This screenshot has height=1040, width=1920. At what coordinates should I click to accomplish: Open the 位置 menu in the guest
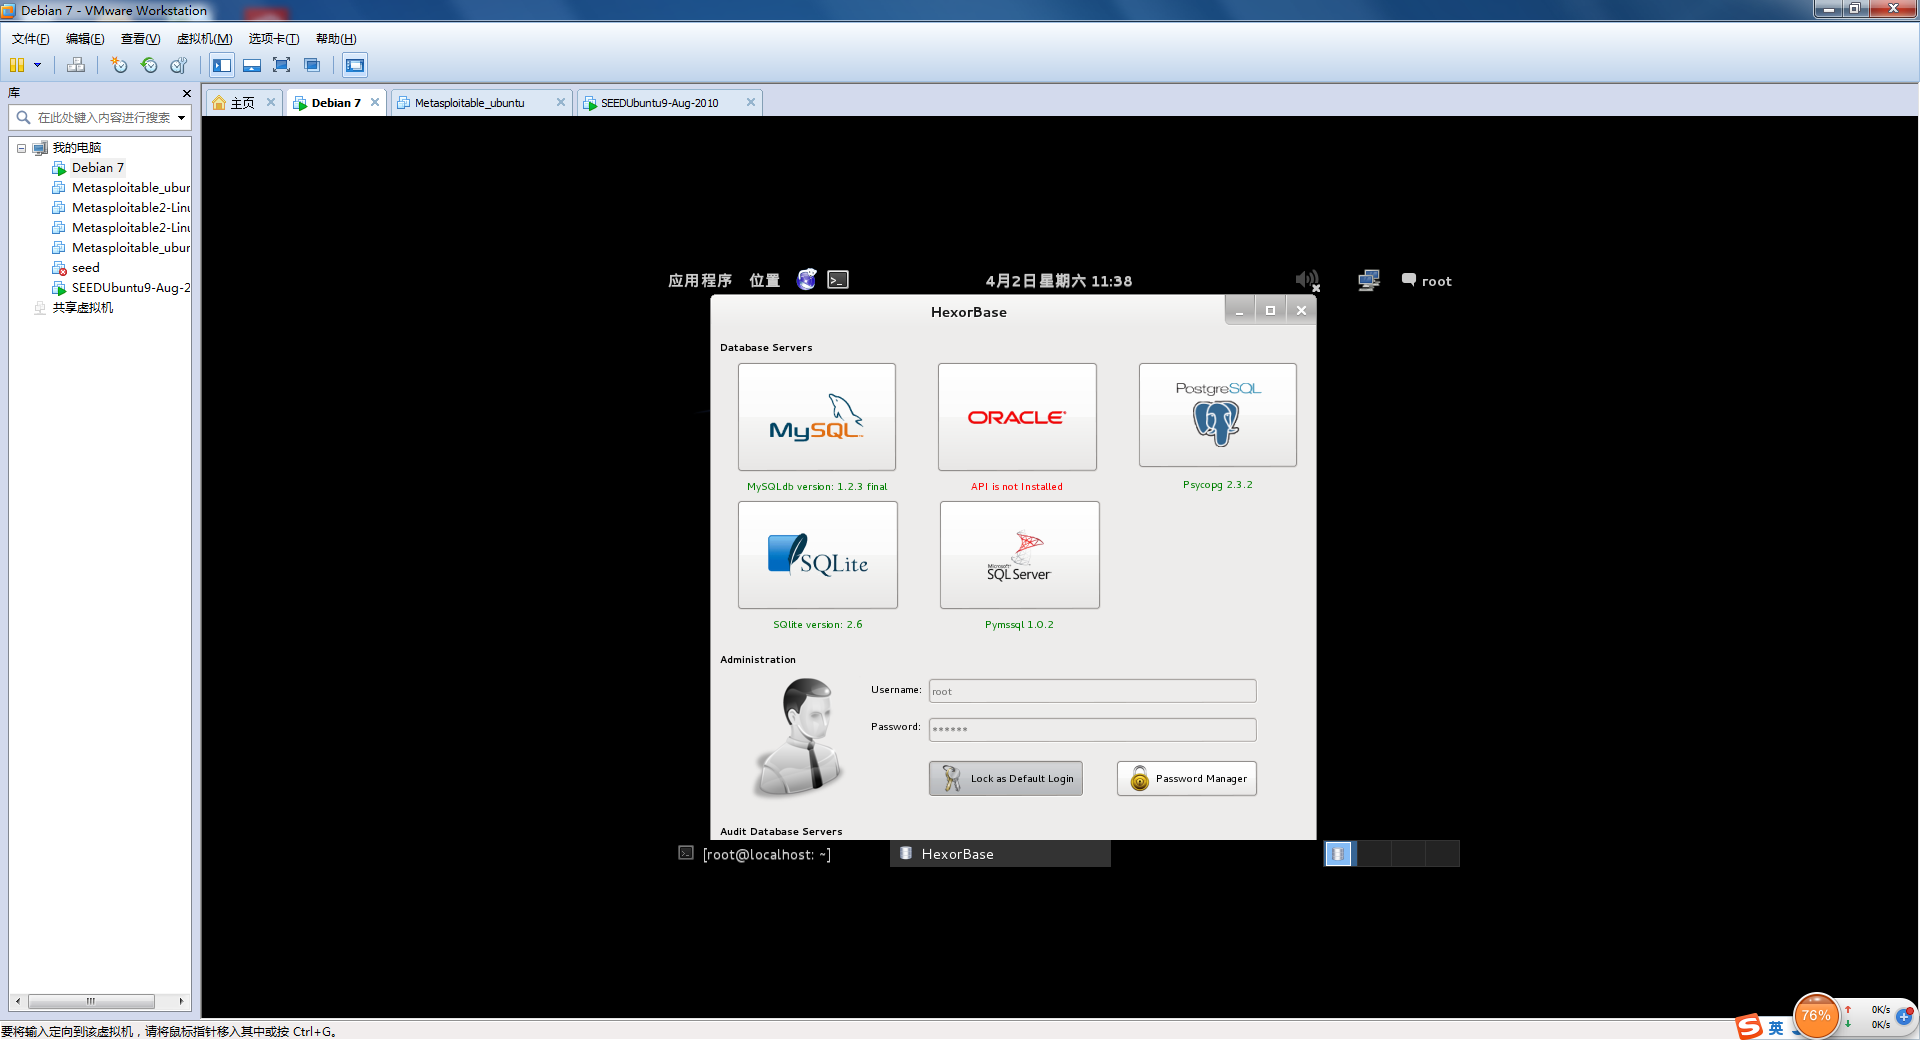(765, 281)
